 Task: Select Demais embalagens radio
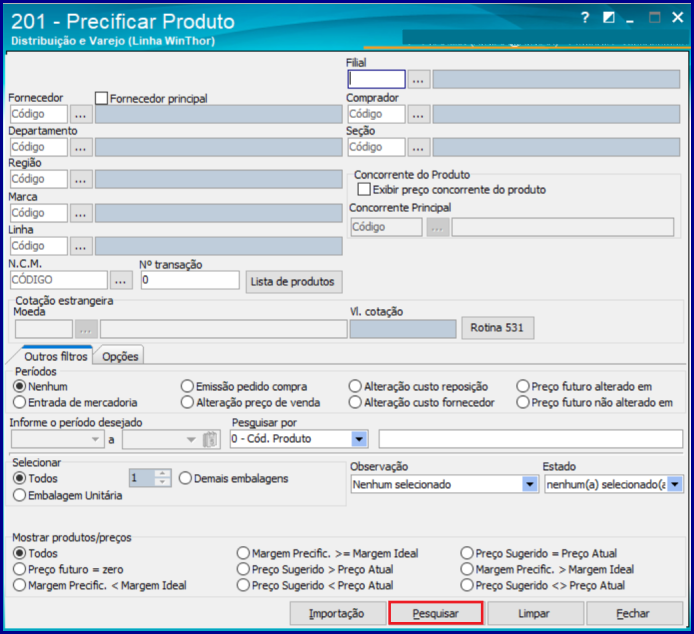pyautogui.click(x=185, y=478)
